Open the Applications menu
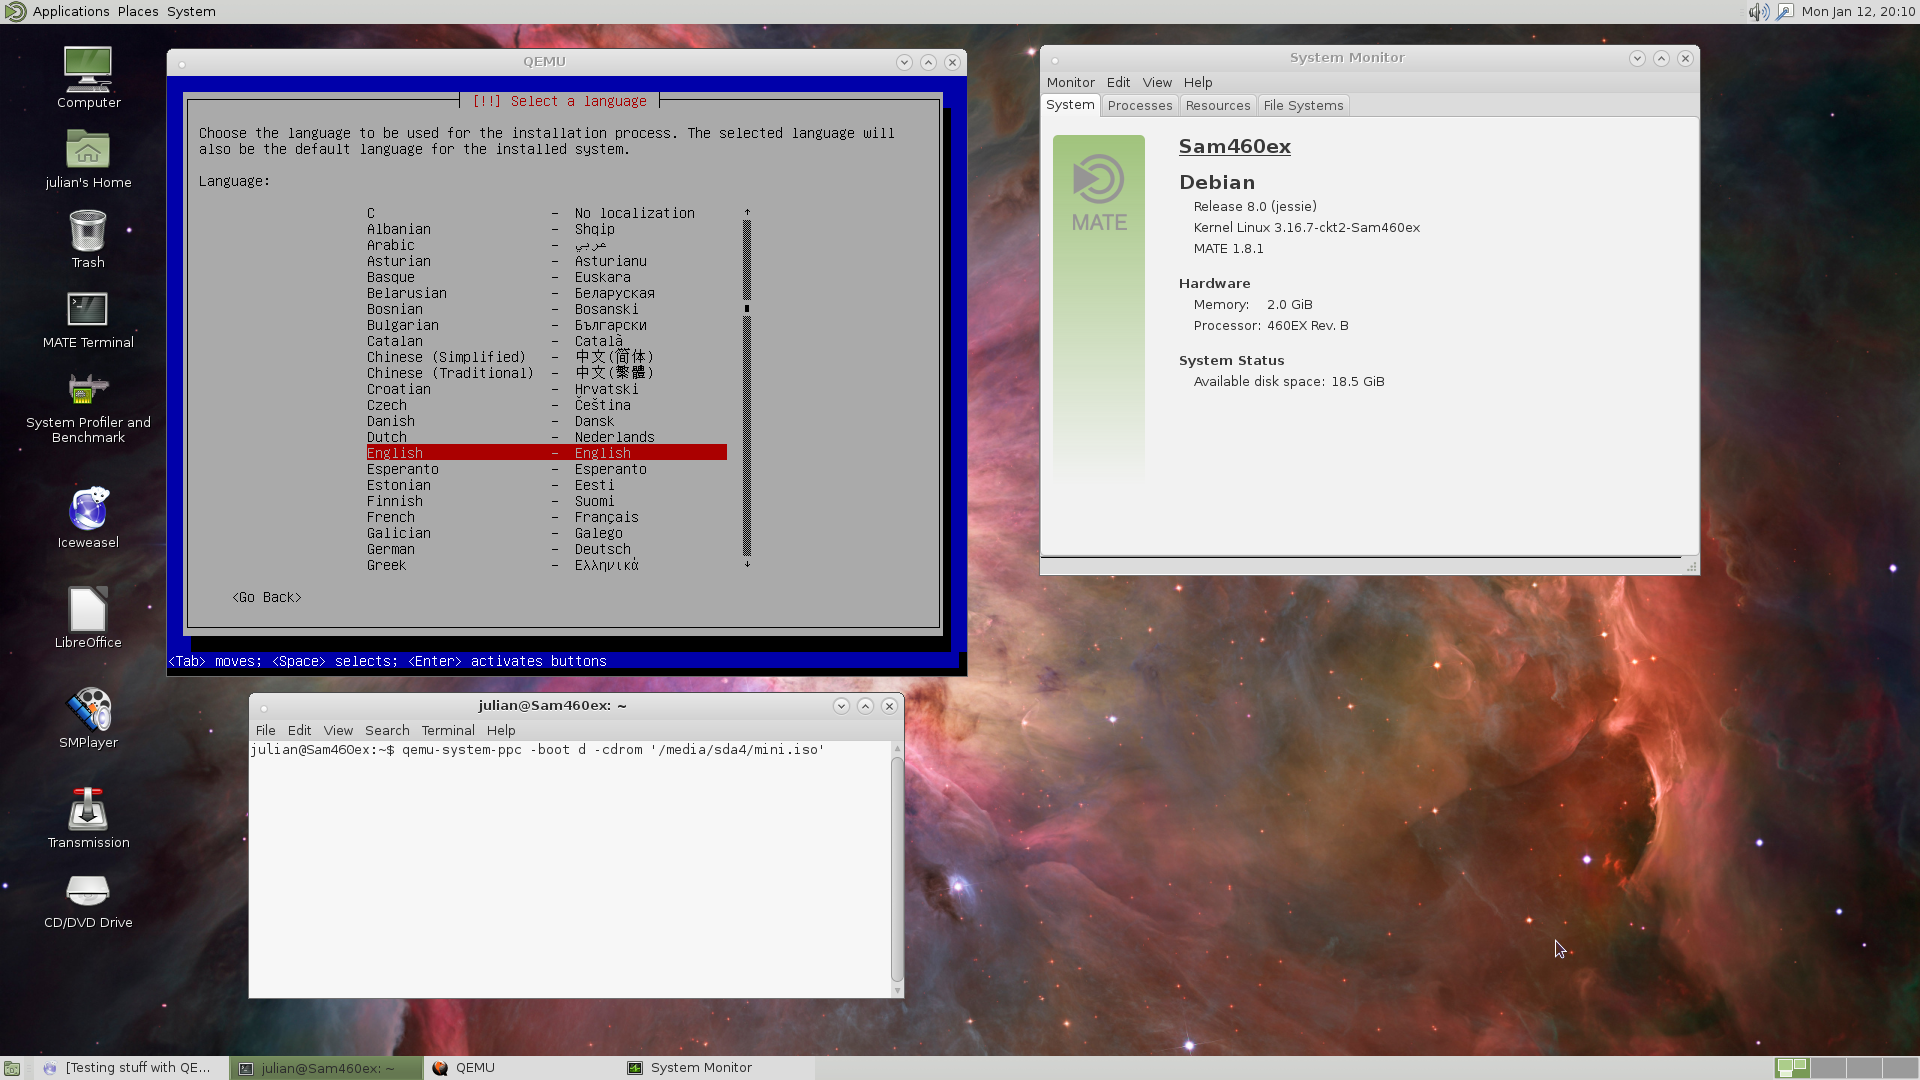Image resolution: width=1920 pixels, height=1080 pixels. tap(70, 12)
